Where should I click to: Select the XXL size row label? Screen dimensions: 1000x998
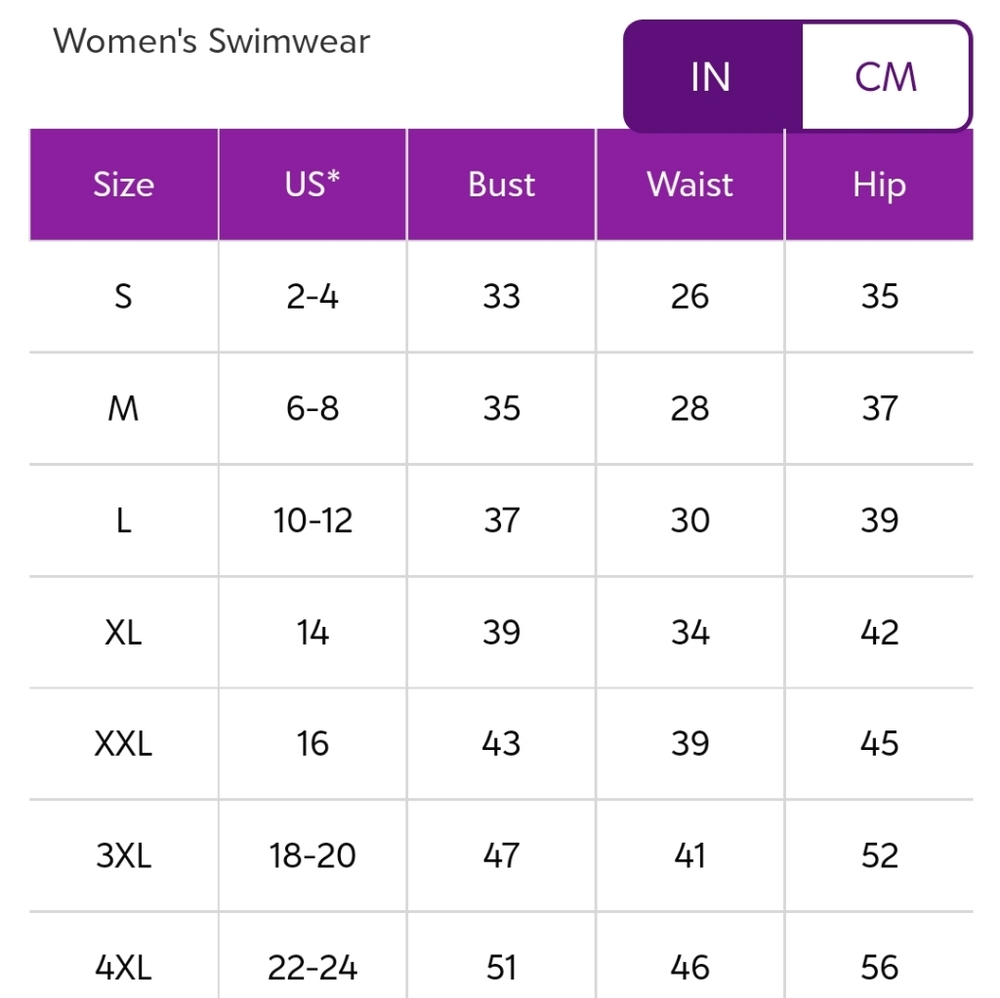[x=124, y=744]
